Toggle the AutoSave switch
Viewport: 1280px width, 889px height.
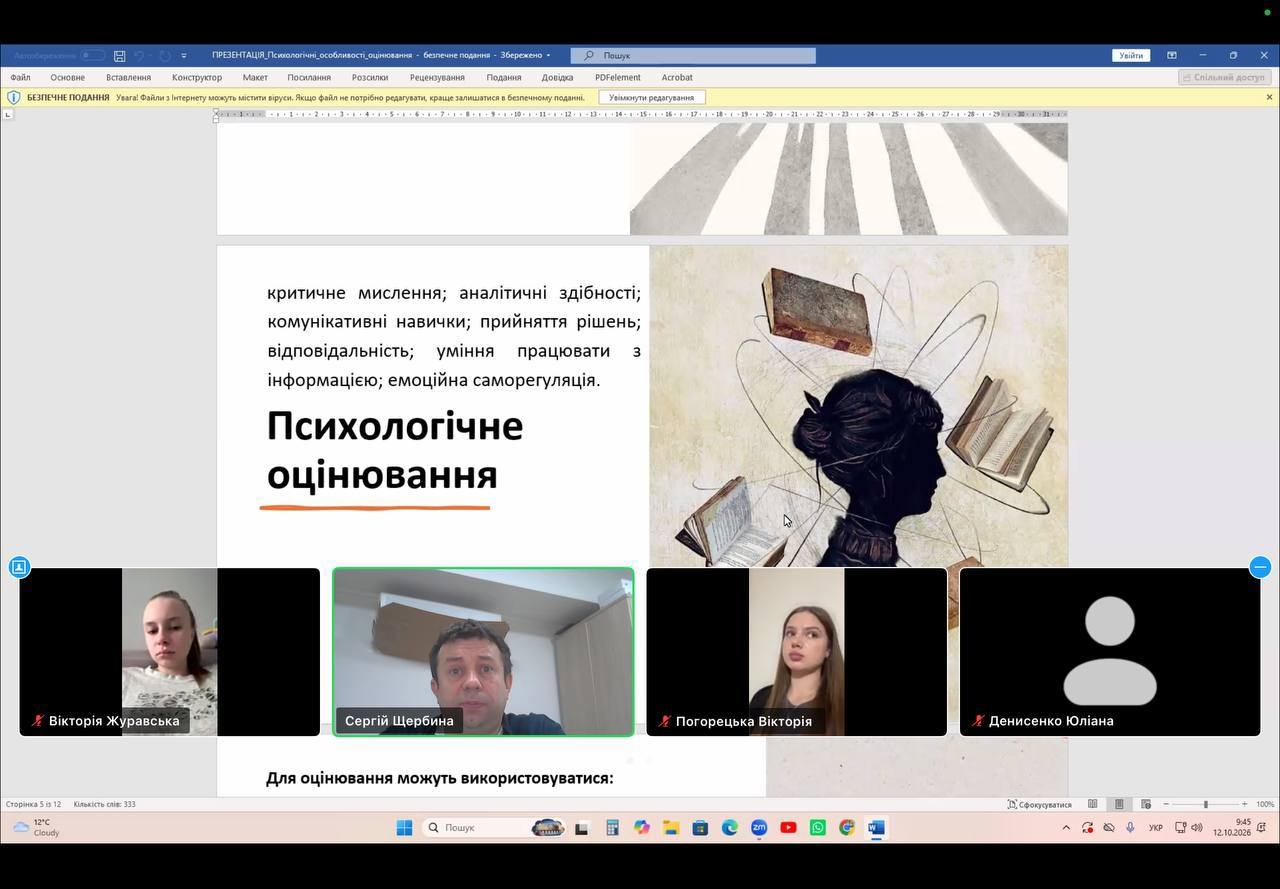click(x=92, y=55)
